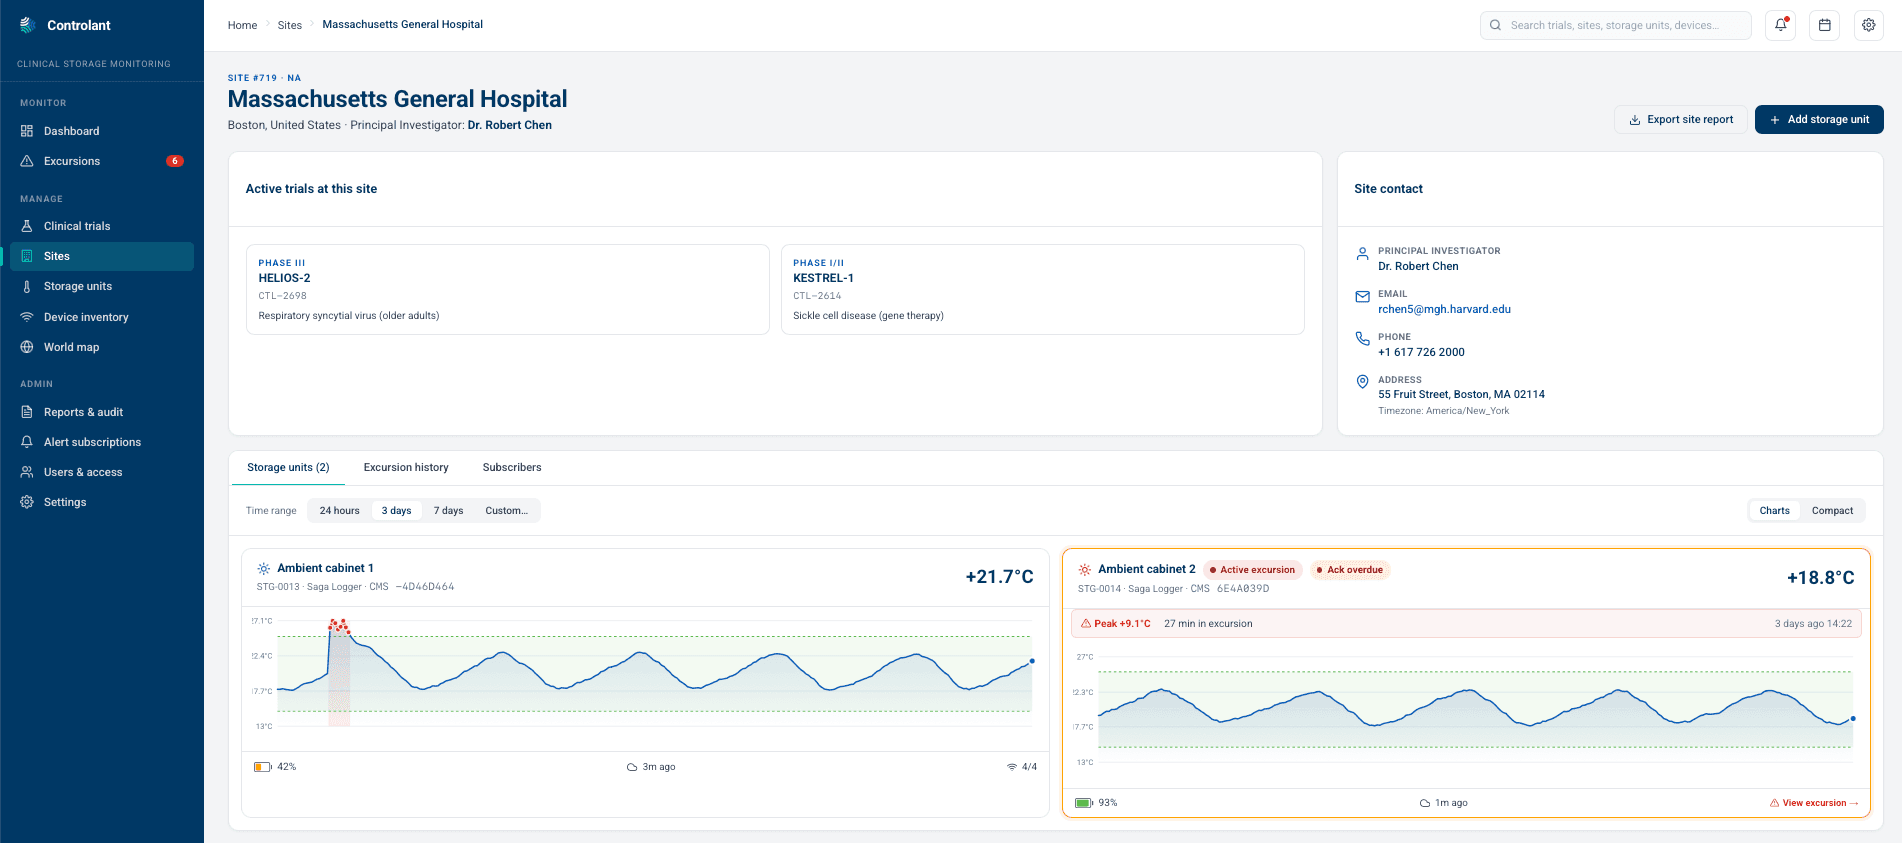Click the phone icon in Site contact

click(x=1362, y=339)
